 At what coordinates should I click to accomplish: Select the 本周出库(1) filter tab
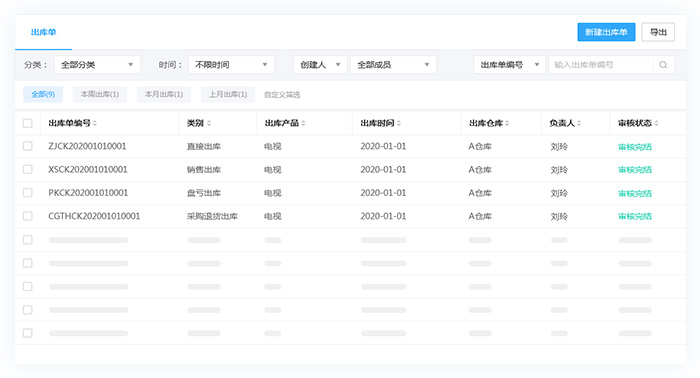coord(100,94)
